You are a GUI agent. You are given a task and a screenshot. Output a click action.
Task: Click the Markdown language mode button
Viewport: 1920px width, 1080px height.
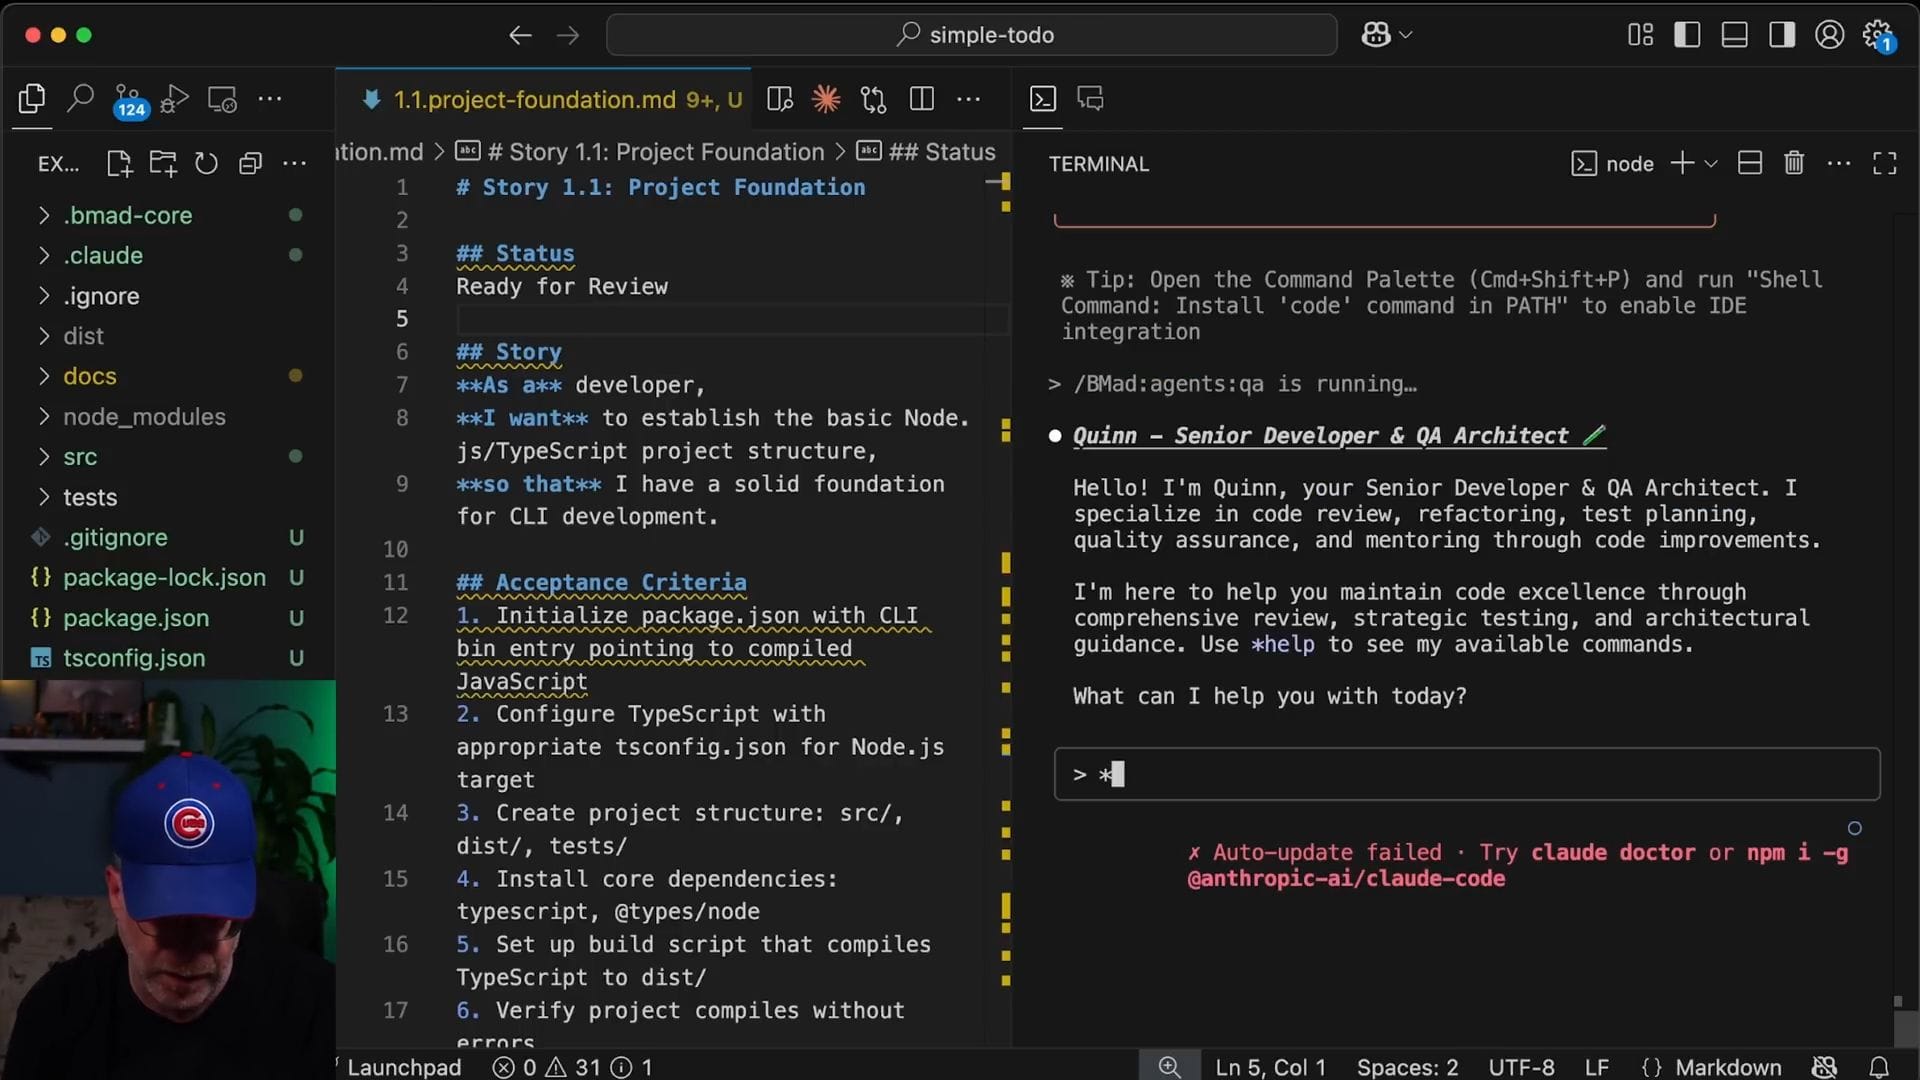coord(1728,1067)
